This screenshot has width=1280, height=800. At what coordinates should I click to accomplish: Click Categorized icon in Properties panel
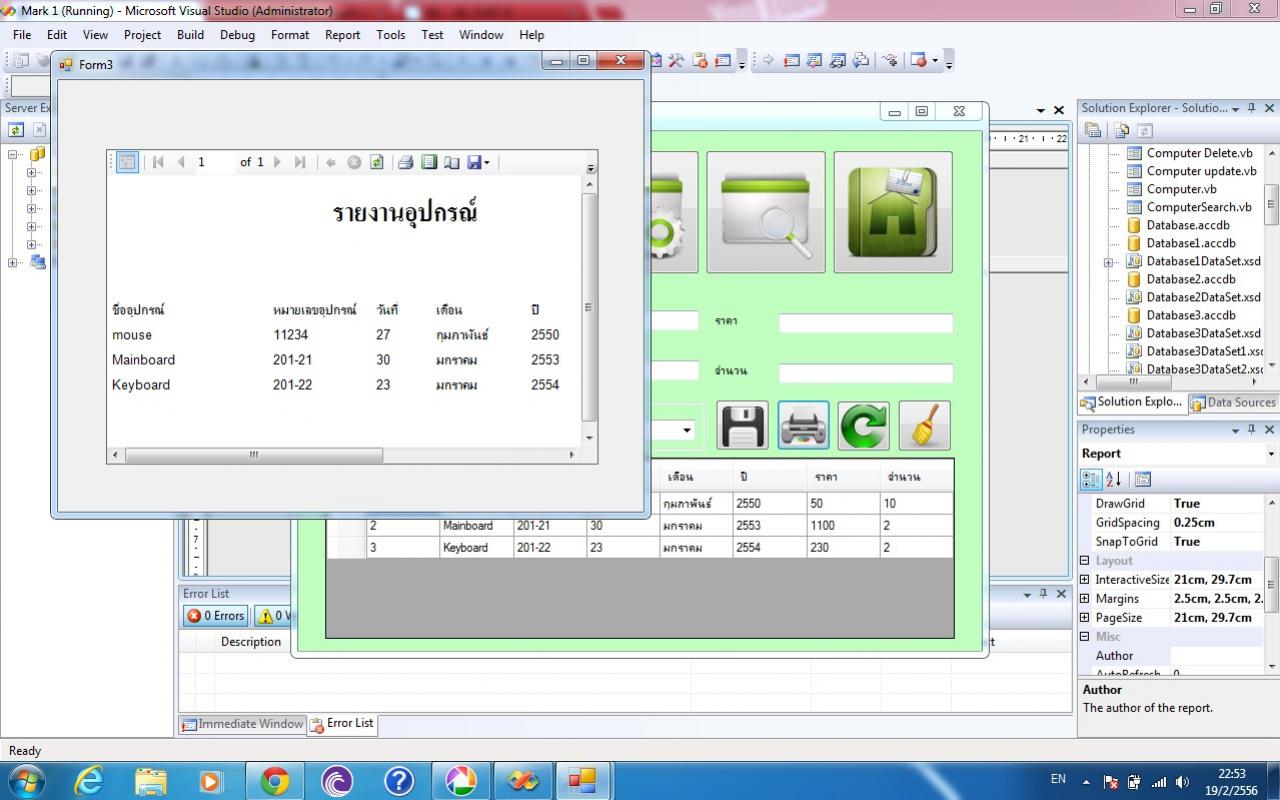[1092, 480]
